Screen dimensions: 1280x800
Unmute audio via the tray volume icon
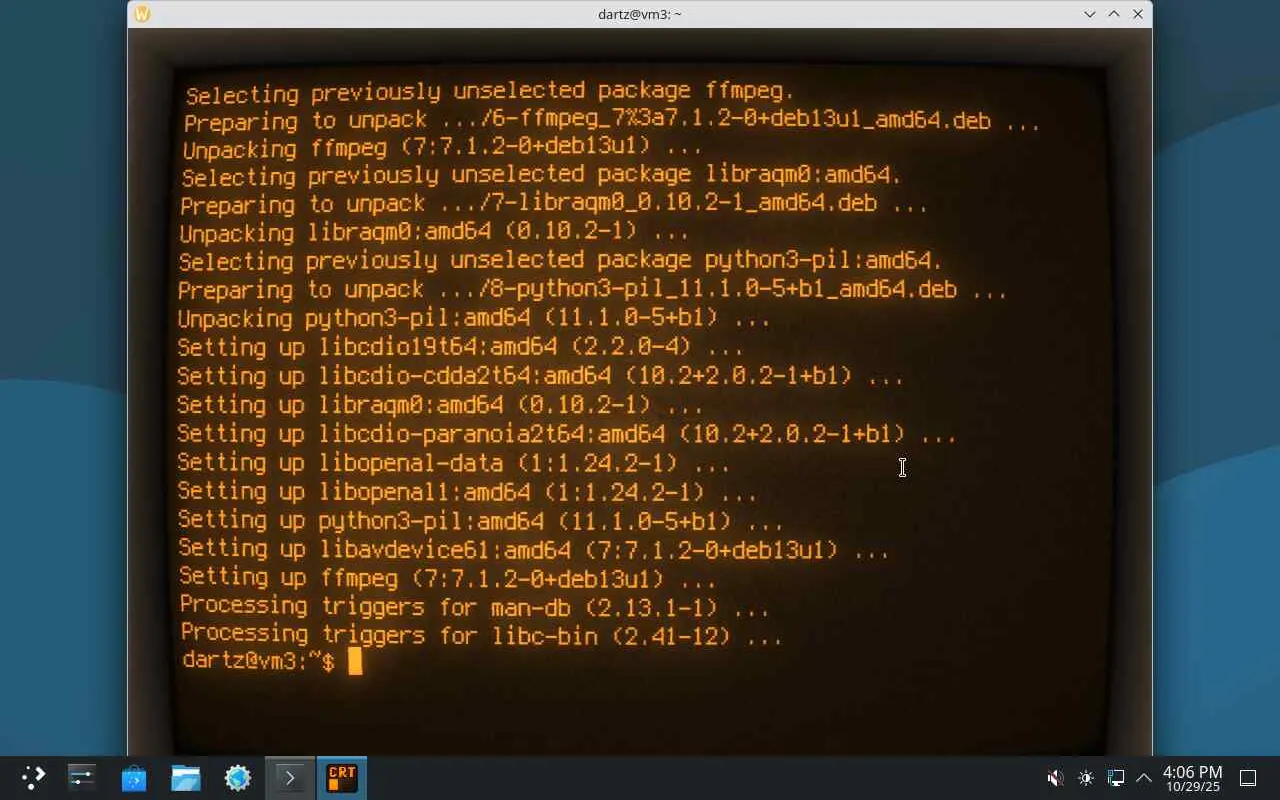pos(1055,778)
